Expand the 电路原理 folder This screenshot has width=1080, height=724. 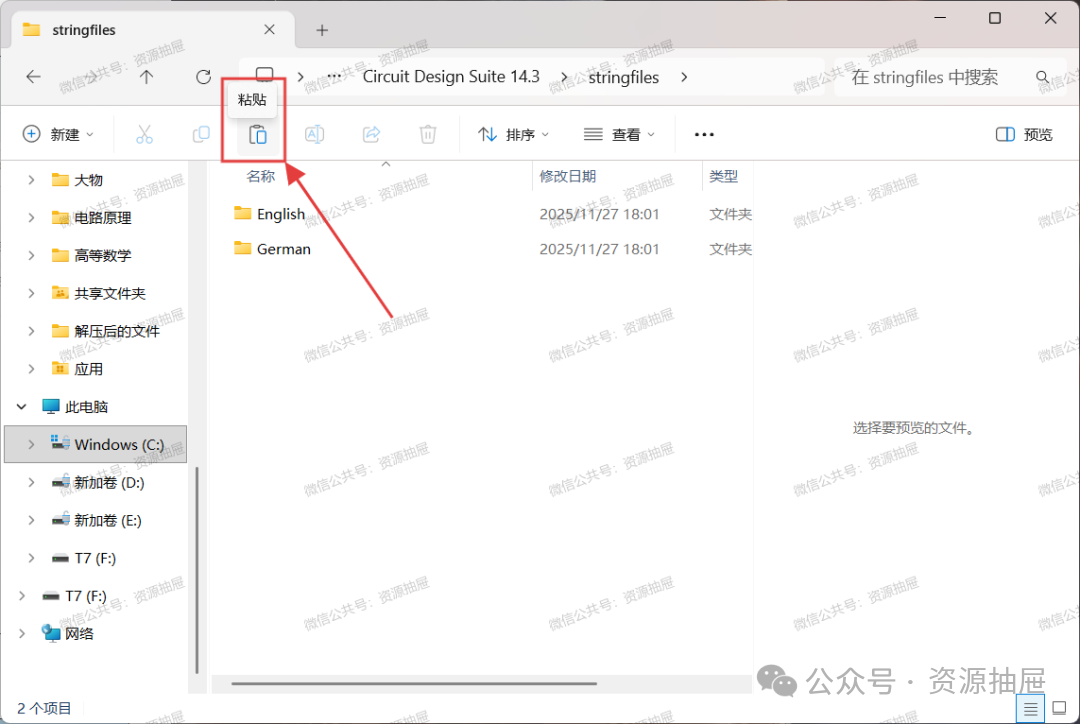(x=31, y=218)
